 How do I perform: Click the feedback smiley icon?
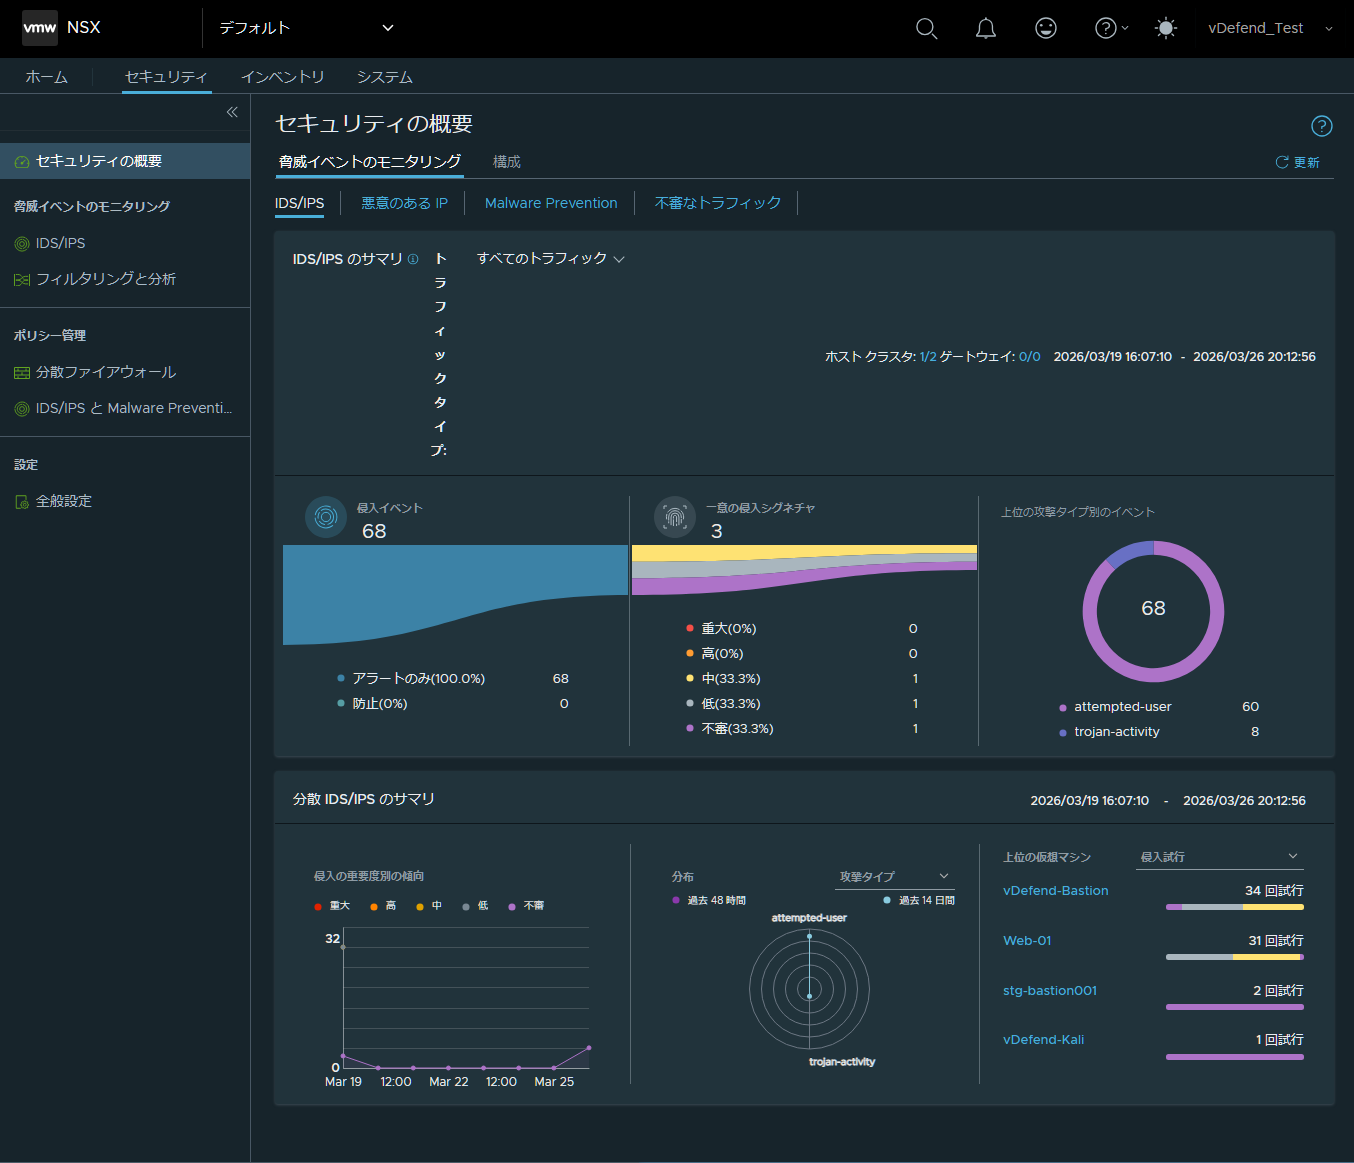(x=1046, y=28)
